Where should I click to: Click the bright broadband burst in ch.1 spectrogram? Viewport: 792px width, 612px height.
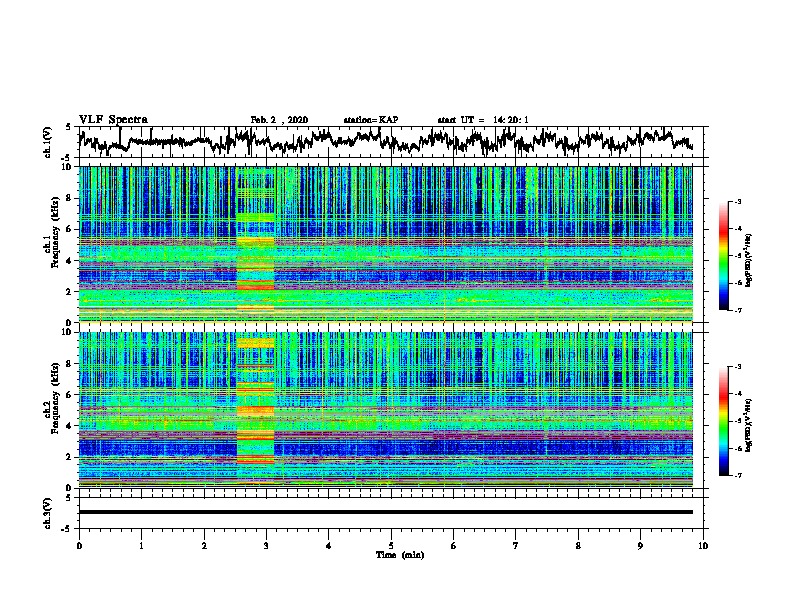coord(256,244)
